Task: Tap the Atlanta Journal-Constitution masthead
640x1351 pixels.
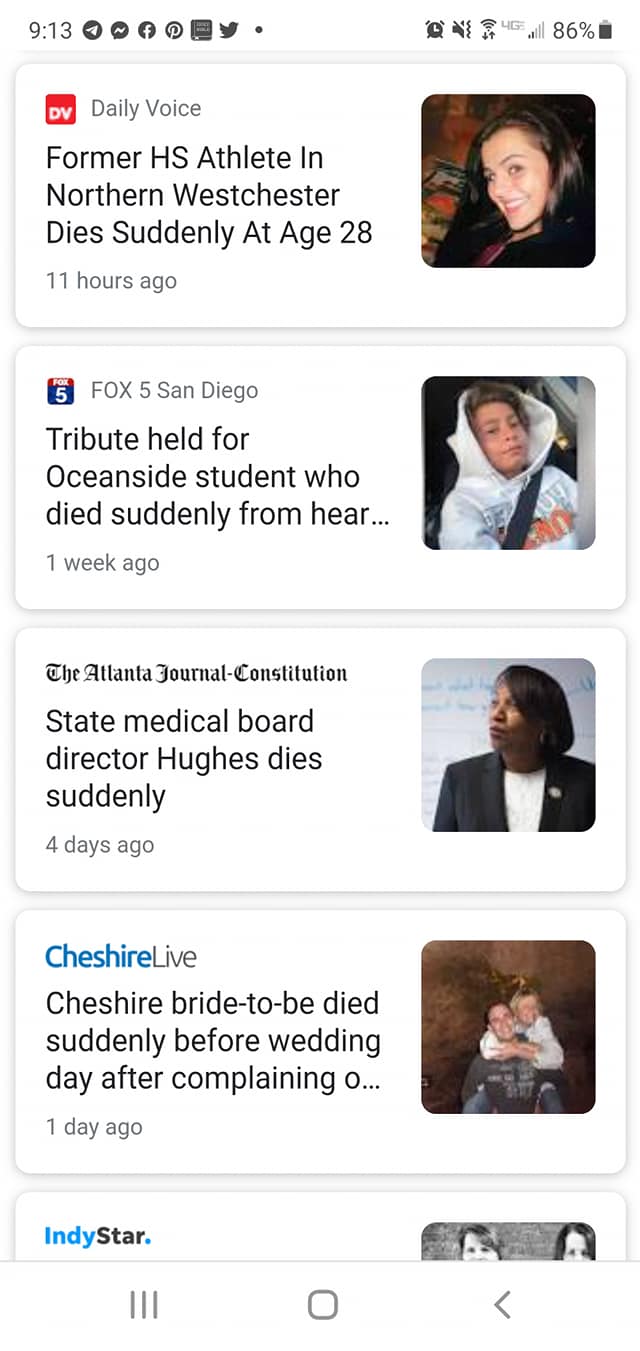Action: (x=196, y=673)
